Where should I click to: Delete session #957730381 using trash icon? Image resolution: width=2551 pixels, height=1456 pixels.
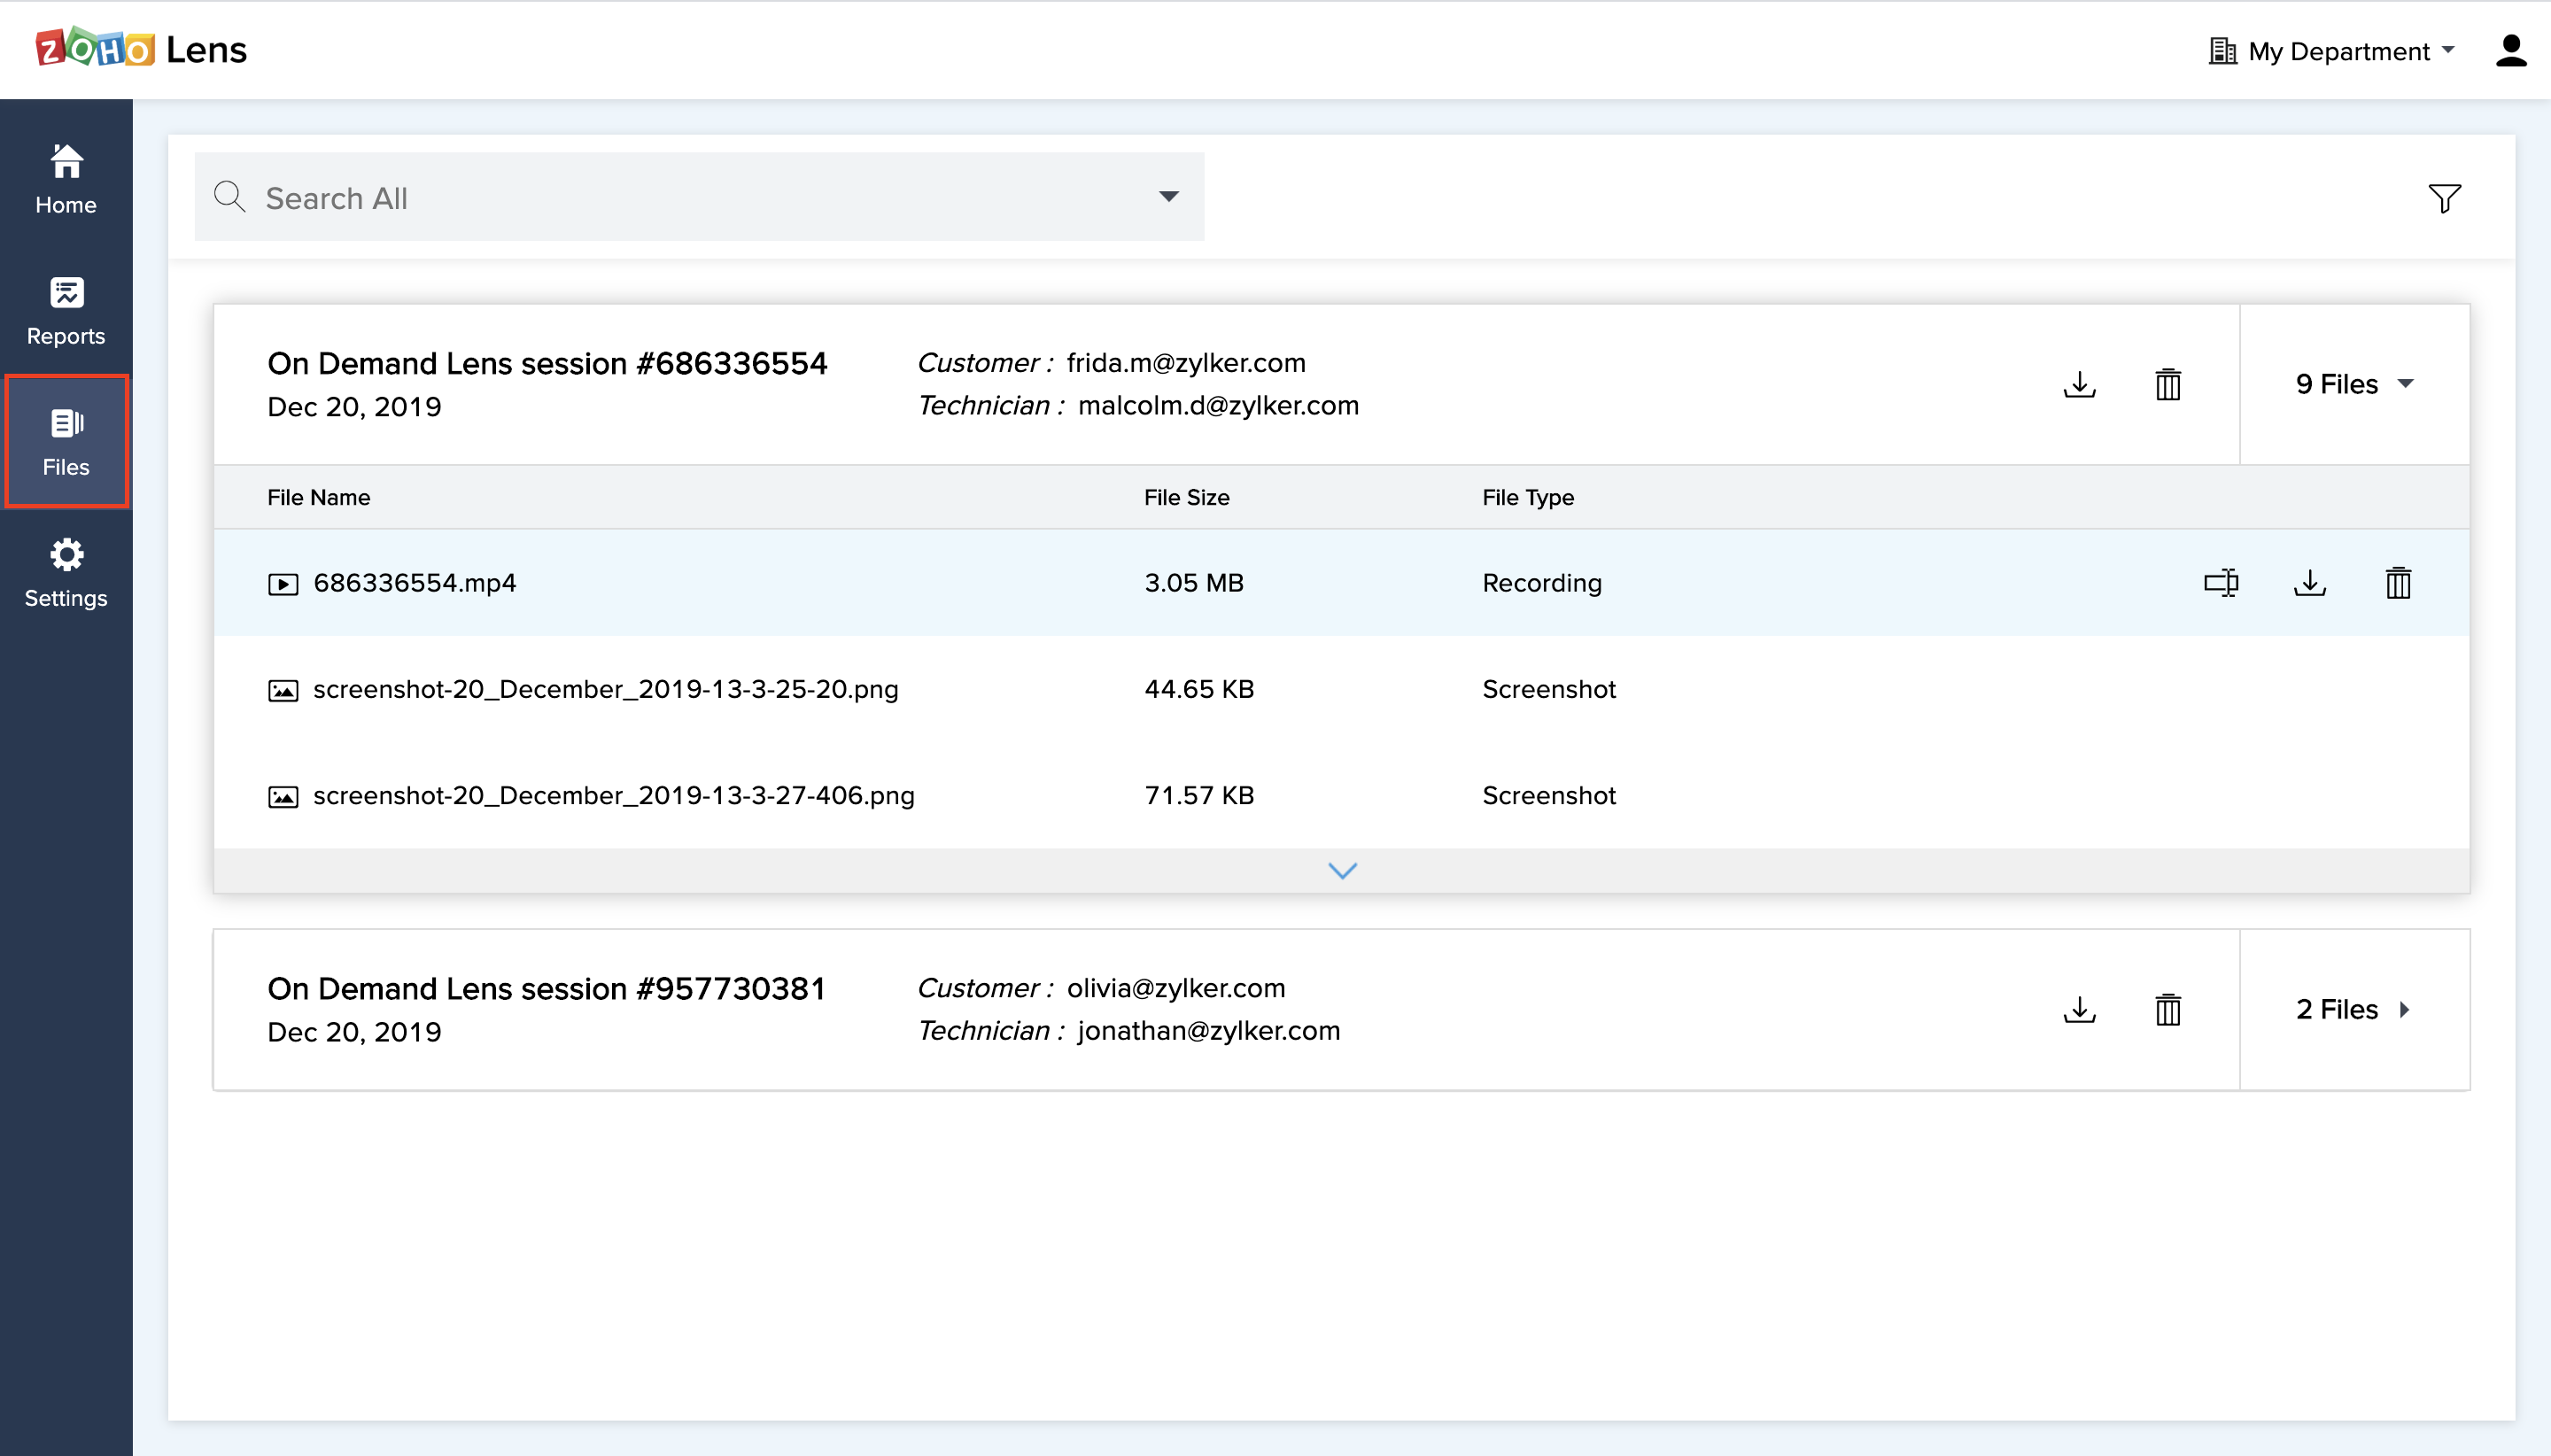click(2167, 1009)
